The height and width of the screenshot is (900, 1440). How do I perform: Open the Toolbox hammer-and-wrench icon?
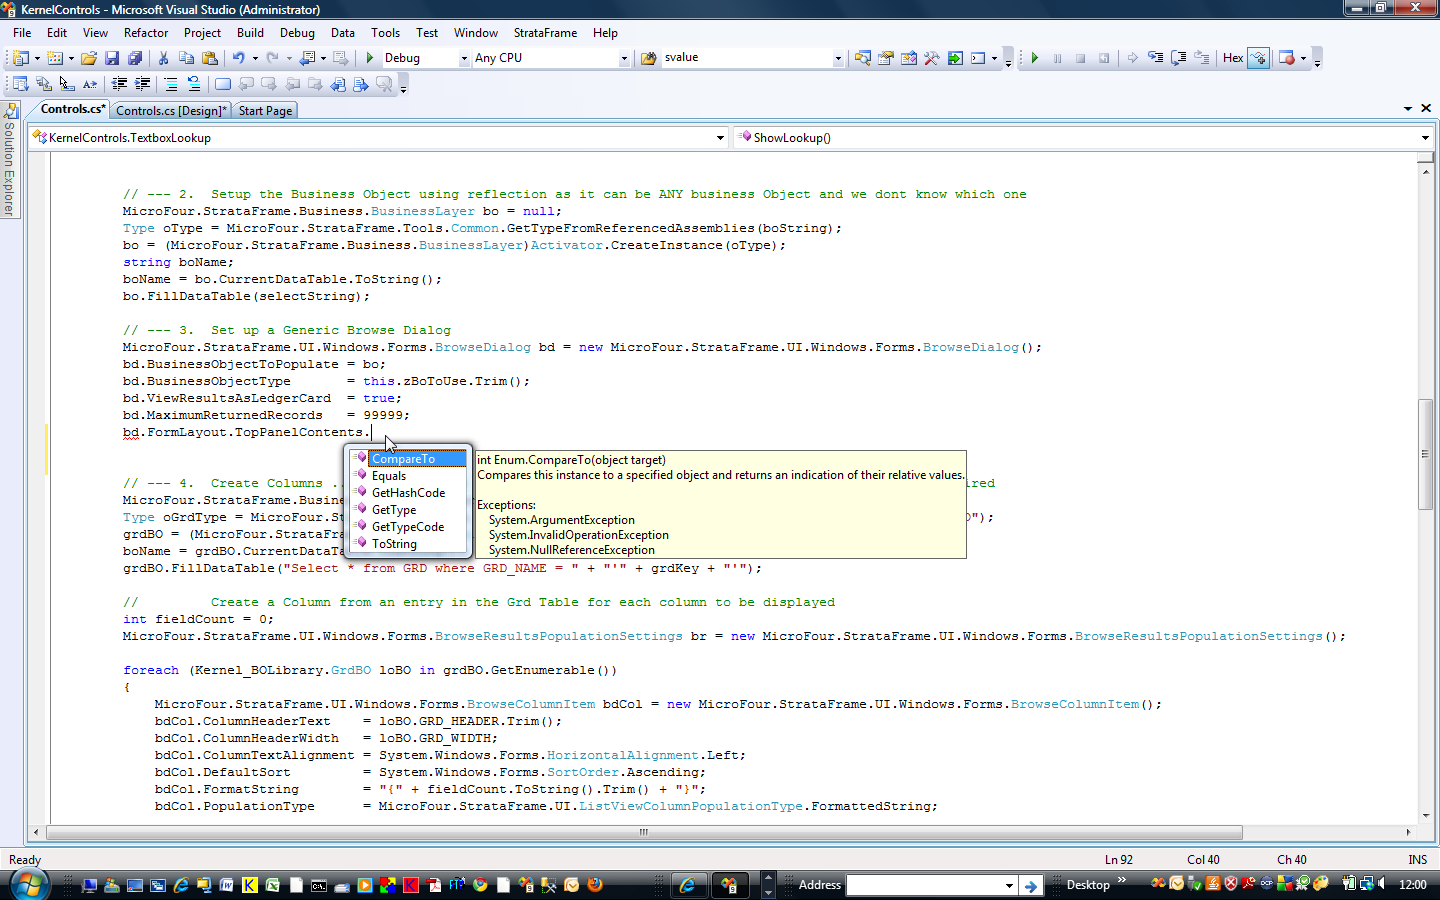coord(931,58)
